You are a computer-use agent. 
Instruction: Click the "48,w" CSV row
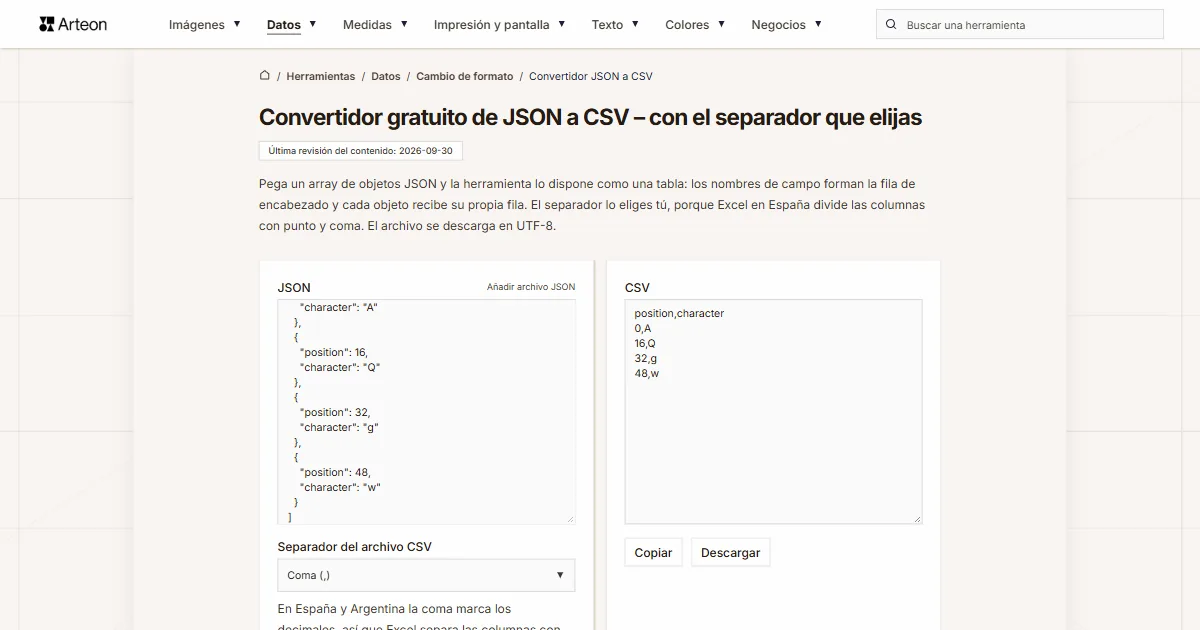tap(647, 373)
